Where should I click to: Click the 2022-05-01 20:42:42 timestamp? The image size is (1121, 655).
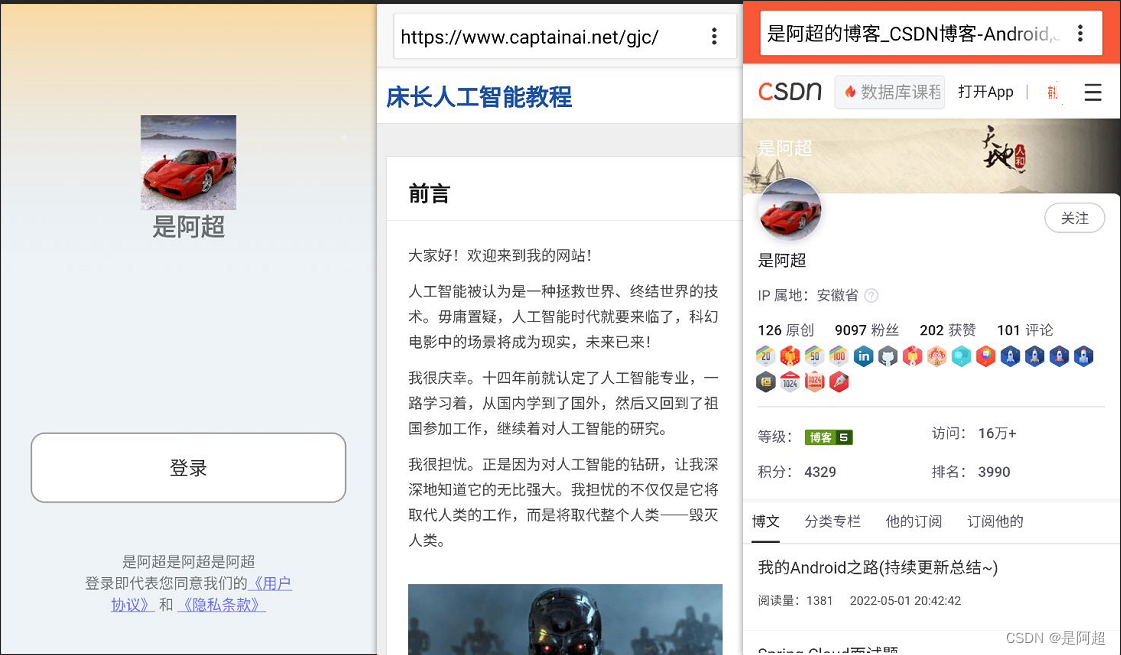(x=905, y=601)
